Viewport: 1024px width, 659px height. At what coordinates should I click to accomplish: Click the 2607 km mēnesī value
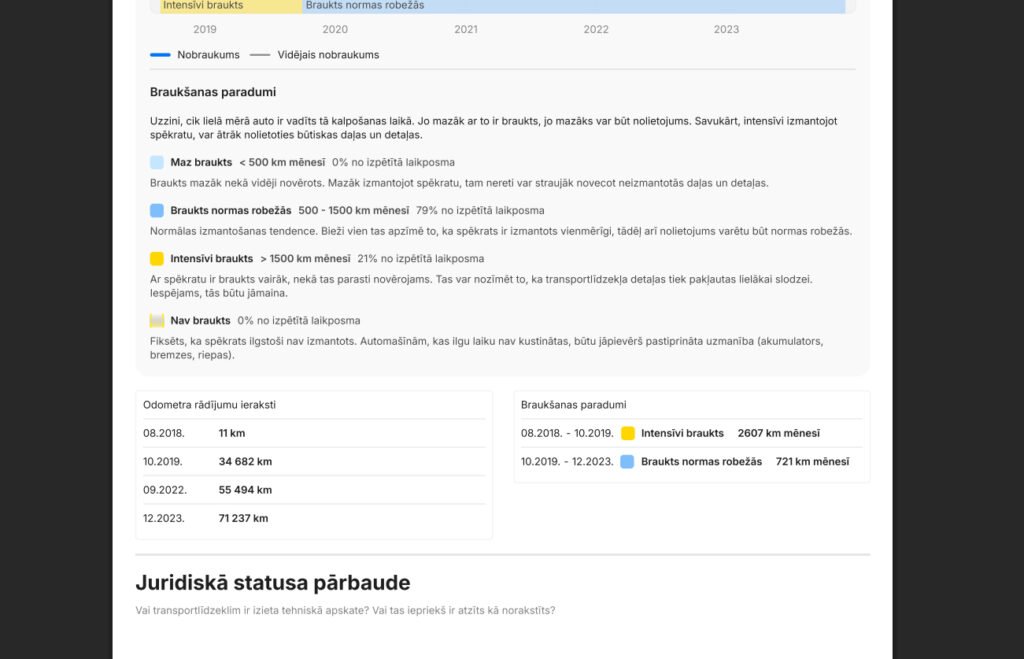(778, 434)
